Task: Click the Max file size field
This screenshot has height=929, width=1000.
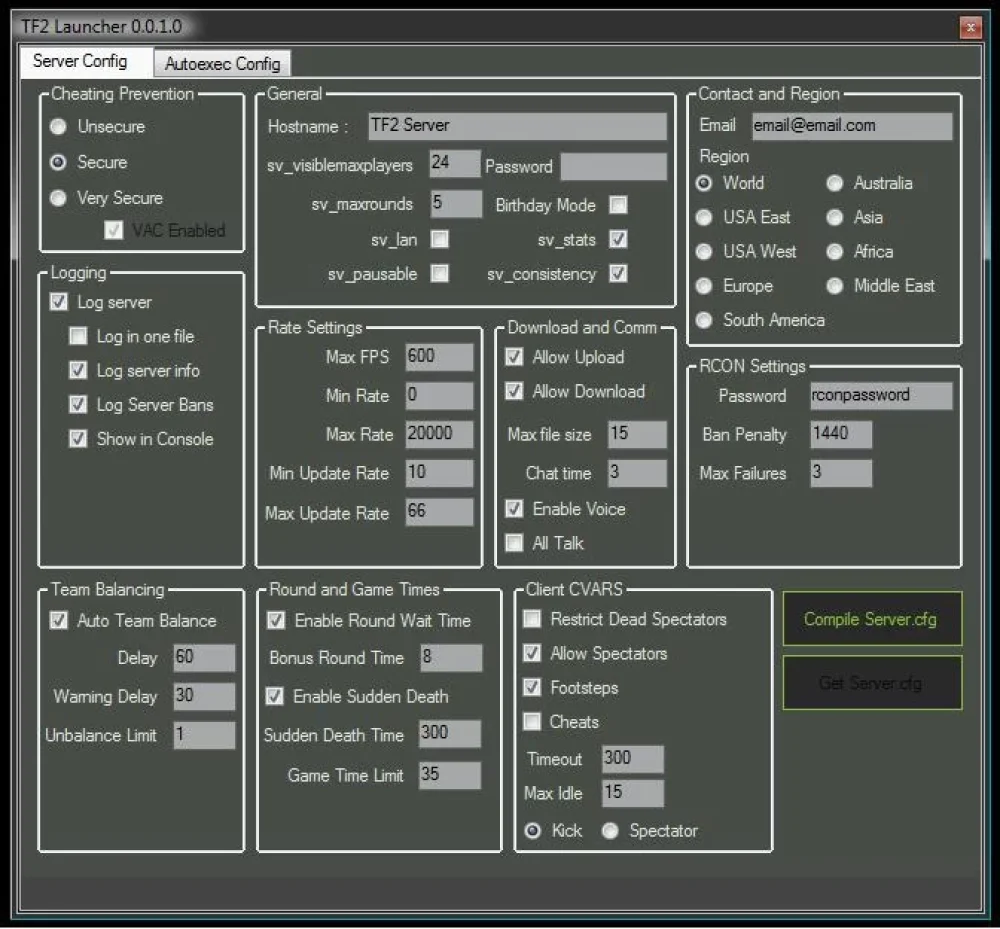Action: pyautogui.click(x=637, y=434)
